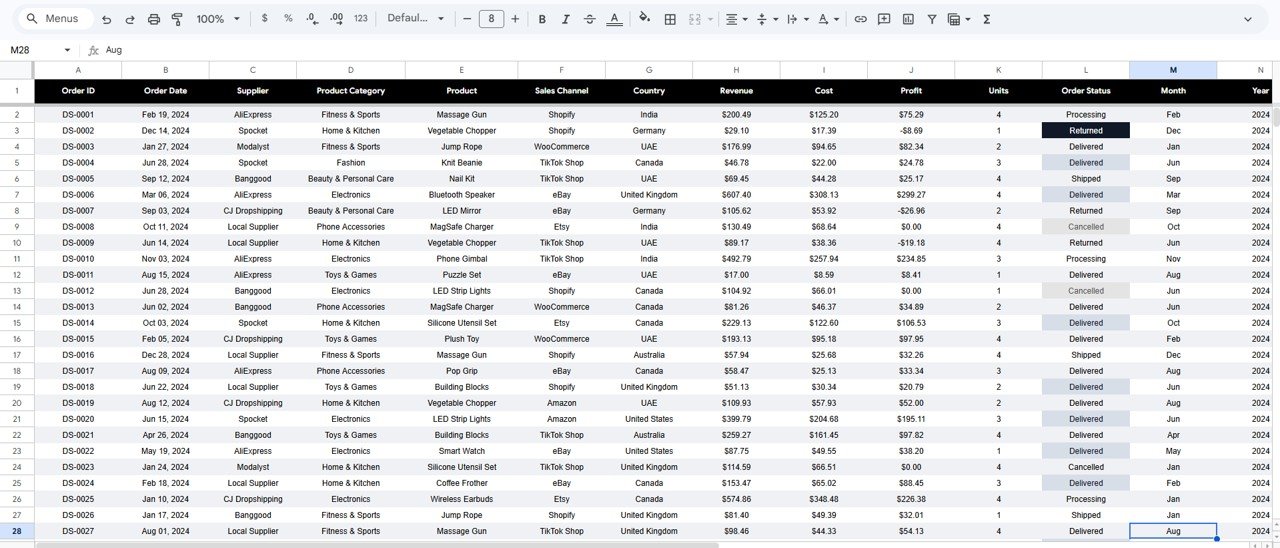1280x548 pixels.
Task: Create a filter
Action: point(932,19)
